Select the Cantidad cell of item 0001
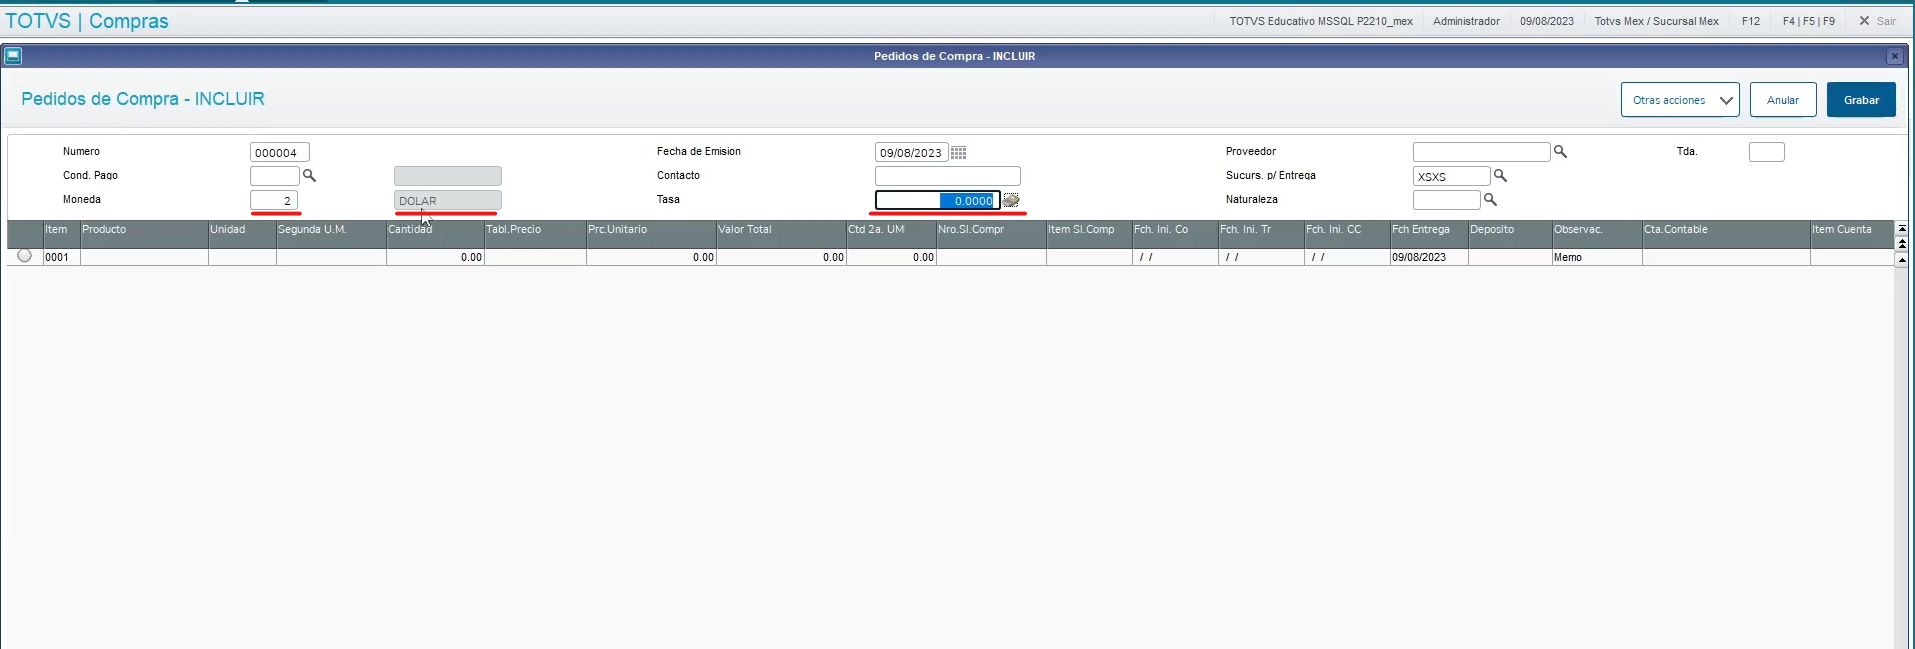Image resolution: width=1915 pixels, height=649 pixels. click(435, 257)
